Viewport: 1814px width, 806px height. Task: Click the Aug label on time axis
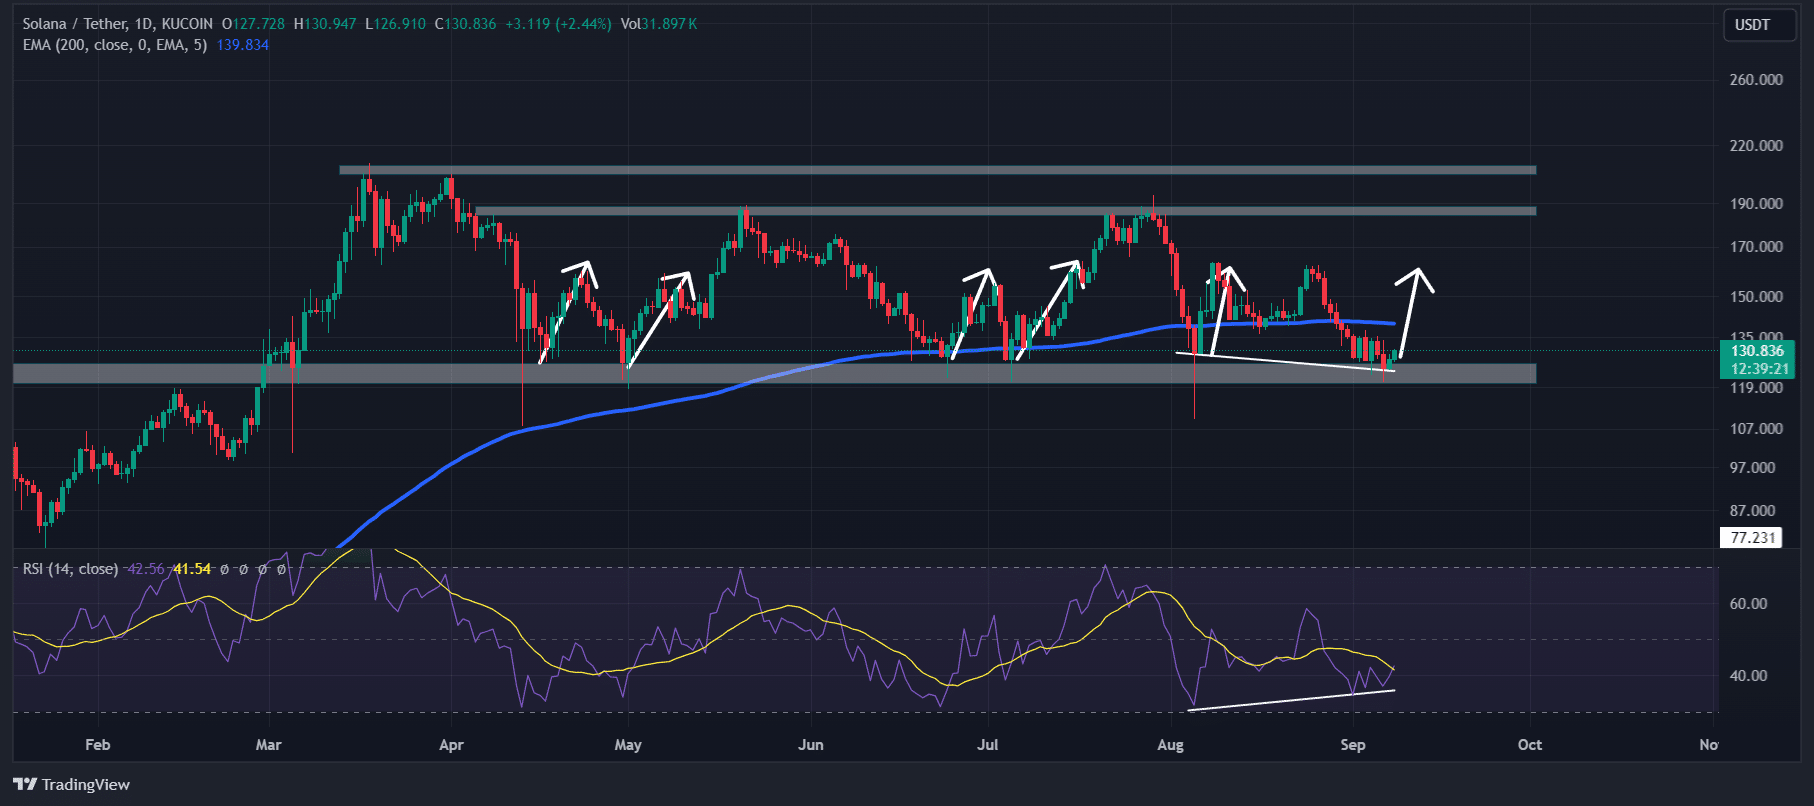[x=1170, y=745]
